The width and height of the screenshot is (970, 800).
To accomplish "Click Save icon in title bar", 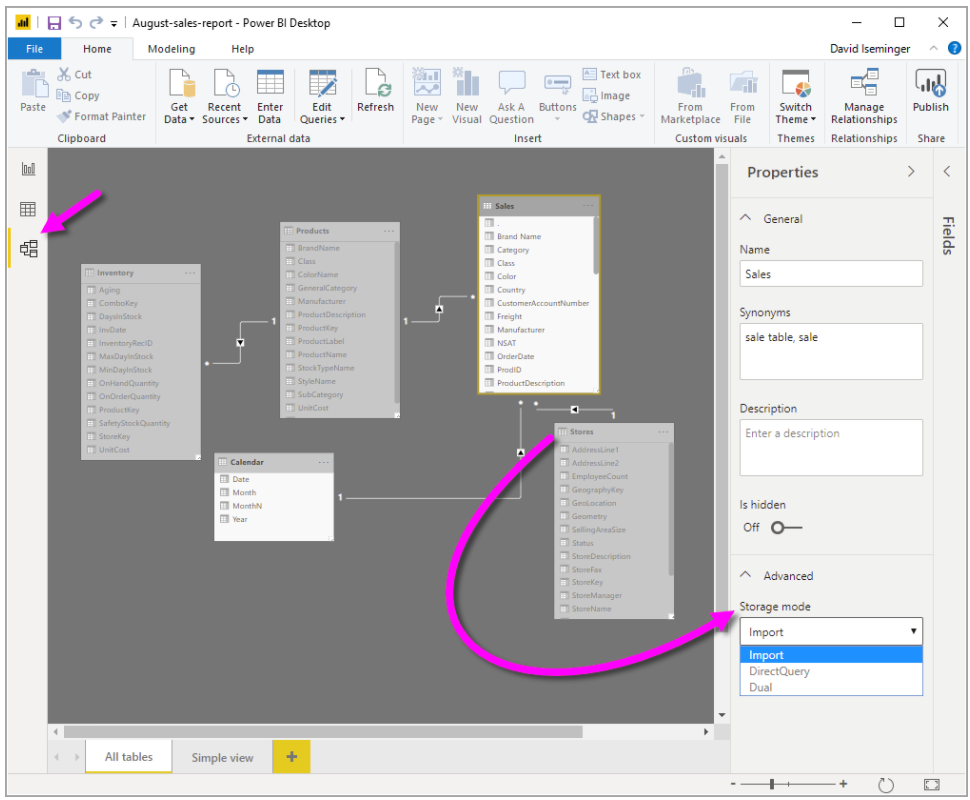I will tap(54, 23).
